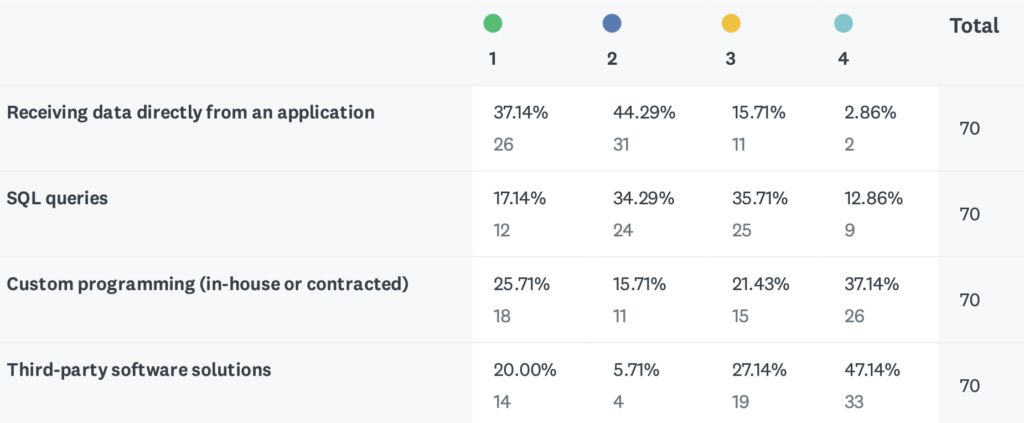Click the Total column header
Viewport: 1024px width, 423px height.
[973, 26]
